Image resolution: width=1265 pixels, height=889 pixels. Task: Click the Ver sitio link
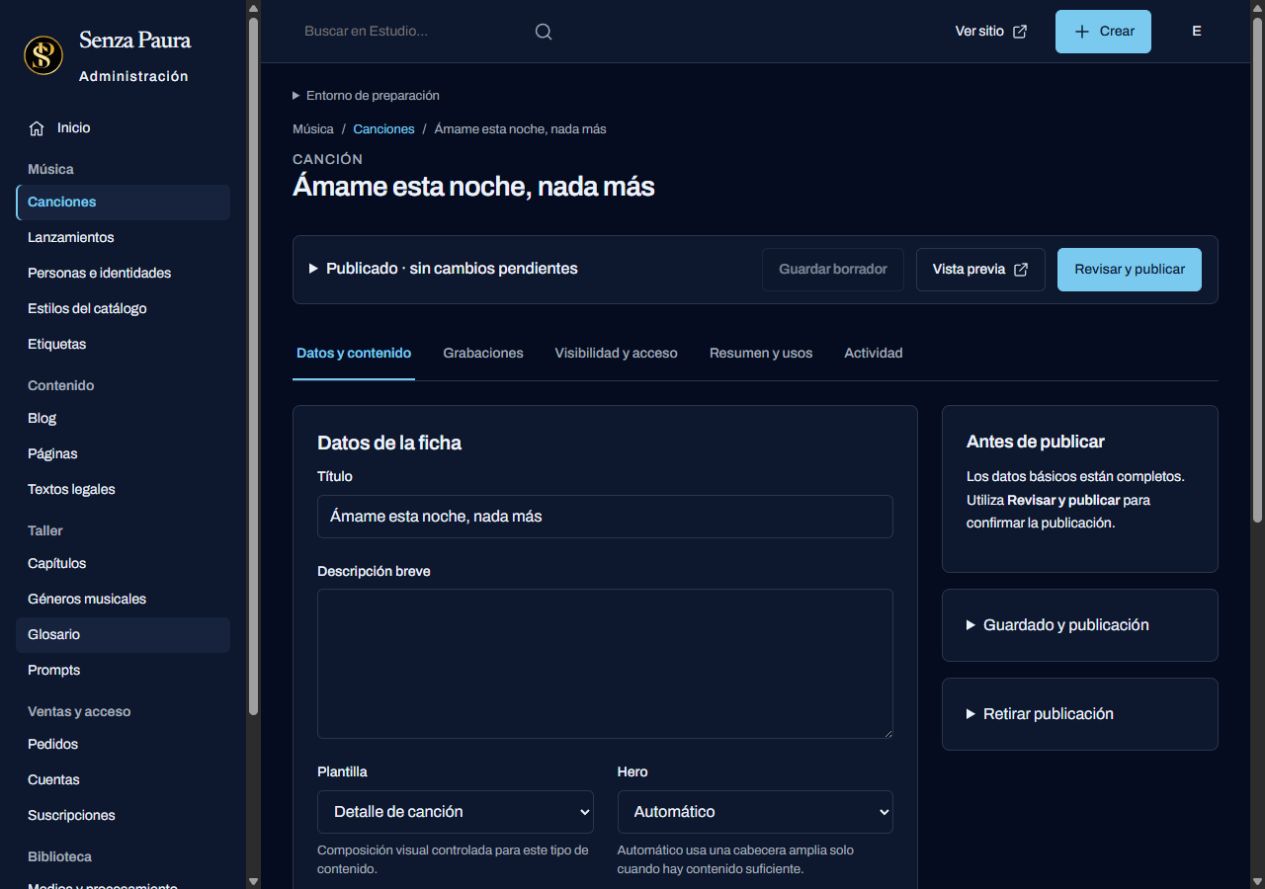992,31
